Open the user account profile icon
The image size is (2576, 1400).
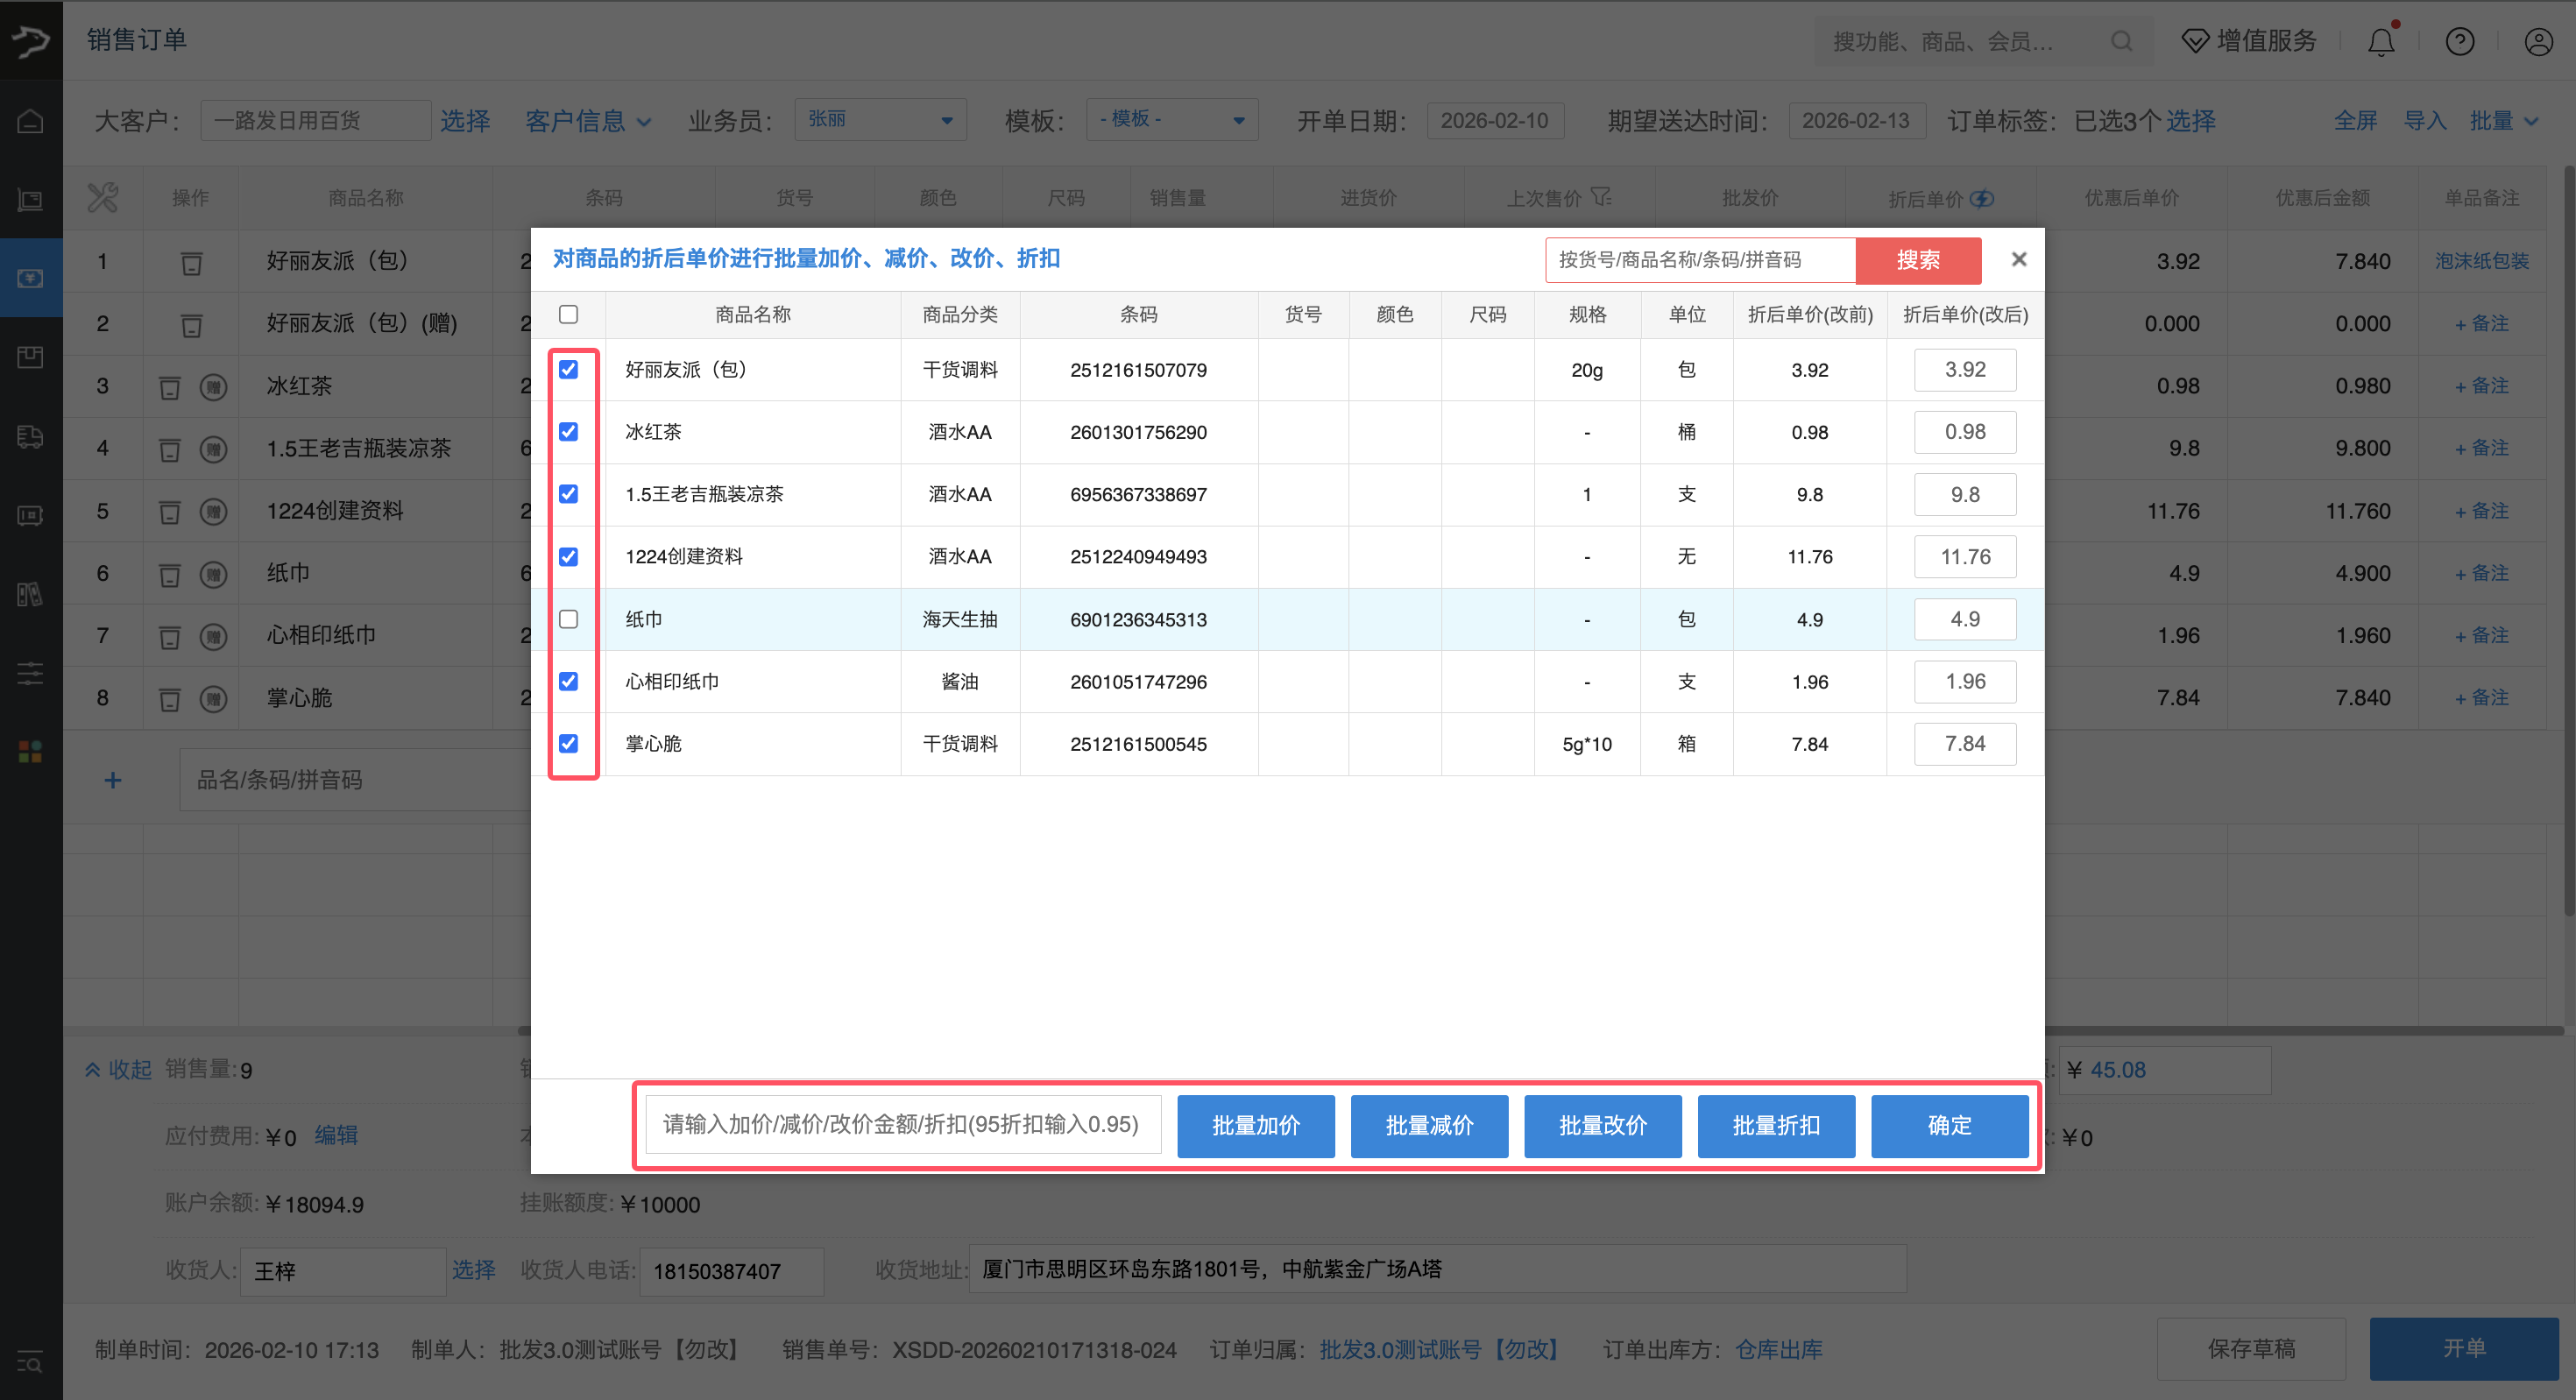click(2538, 41)
